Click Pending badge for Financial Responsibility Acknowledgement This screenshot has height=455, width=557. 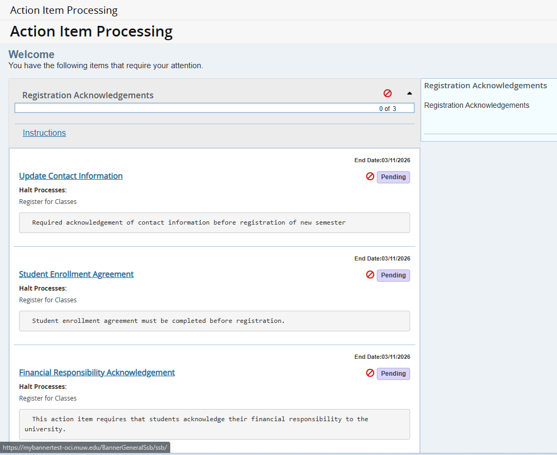tap(393, 374)
